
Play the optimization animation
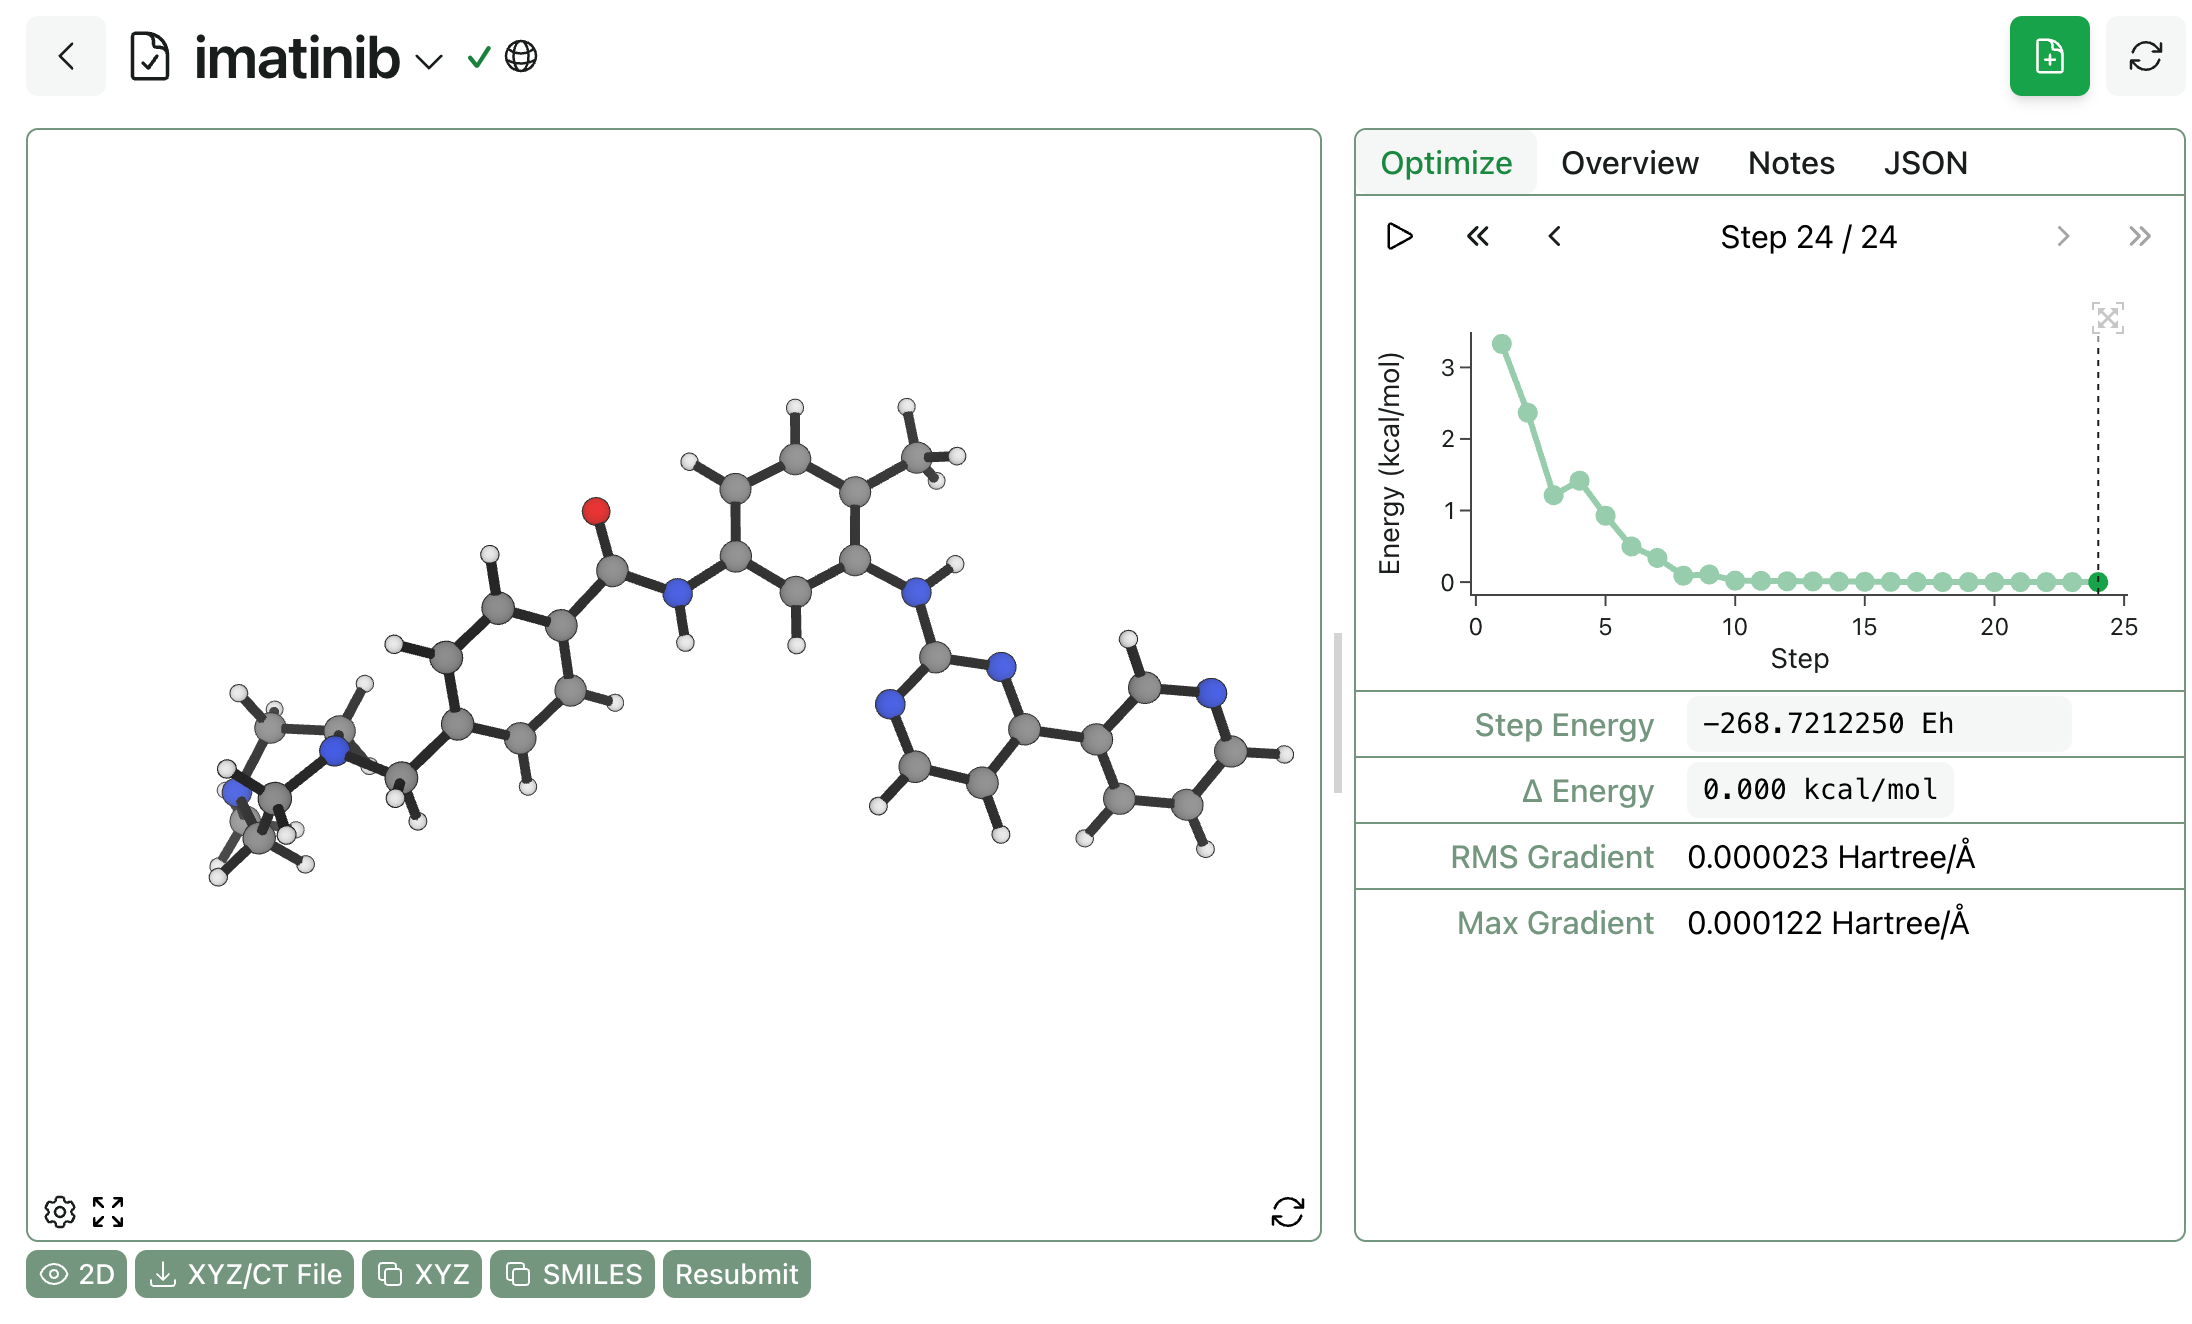(1399, 237)
